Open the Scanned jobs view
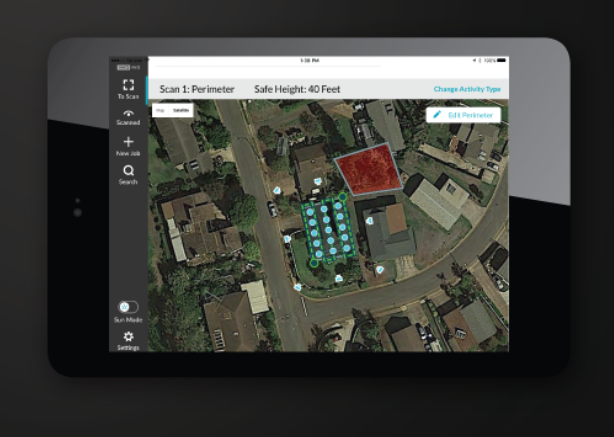This screenshot has height=437, width=614. 128,118
